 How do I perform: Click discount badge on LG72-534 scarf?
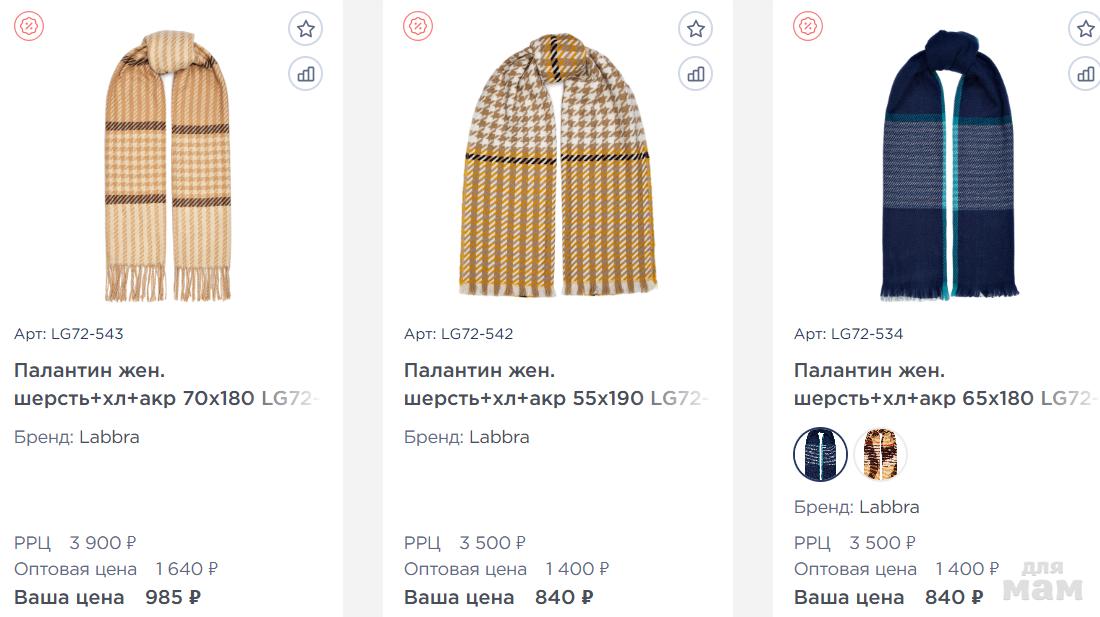tap(807, 27)
